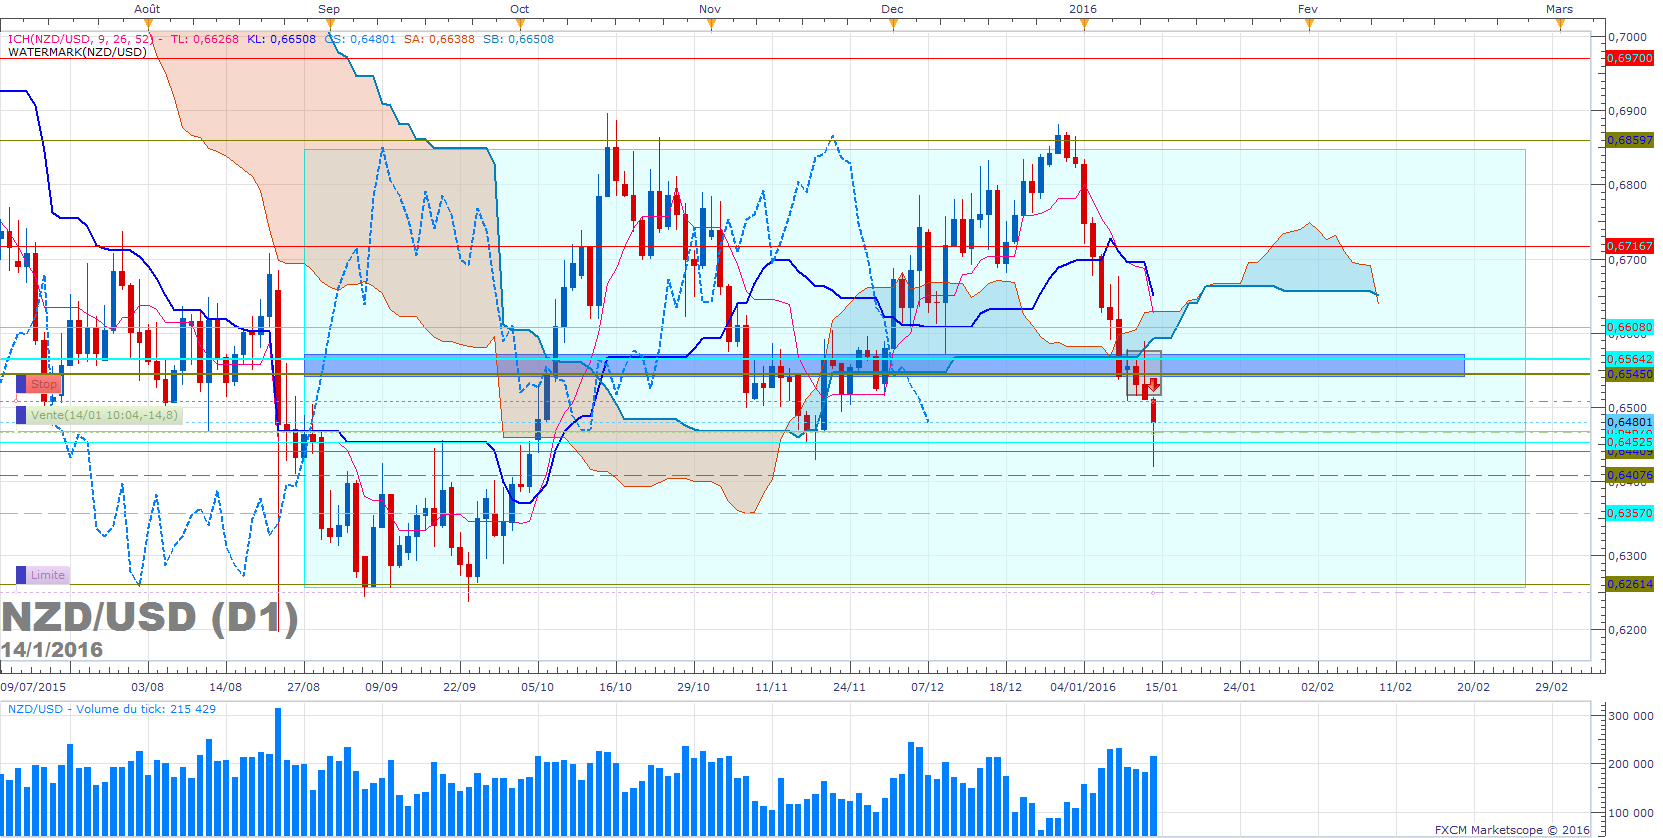Click the 0,64801 current price tag
This screenshot has height=838, width=1663.
click(x=1630, y=422)
